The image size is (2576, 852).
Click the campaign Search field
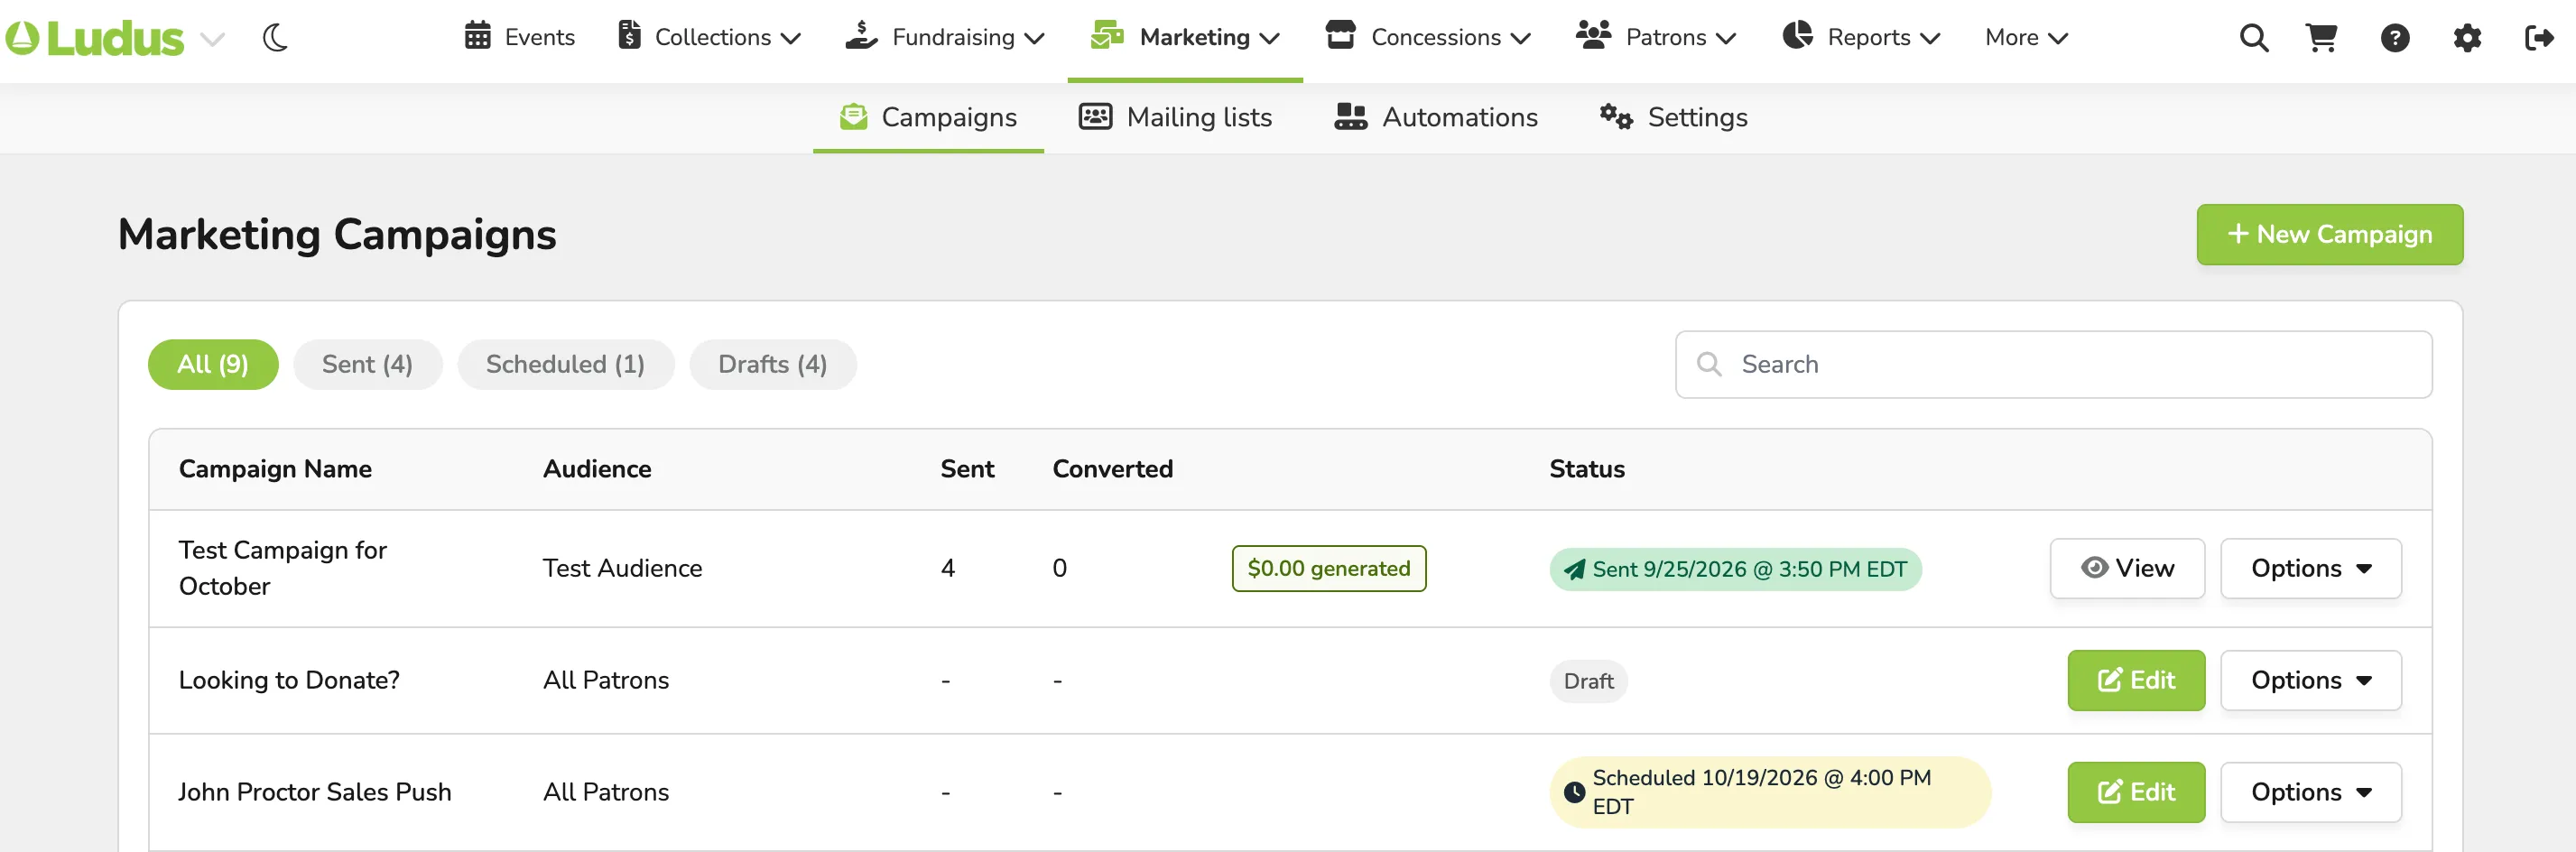[x=2053, y=364]
